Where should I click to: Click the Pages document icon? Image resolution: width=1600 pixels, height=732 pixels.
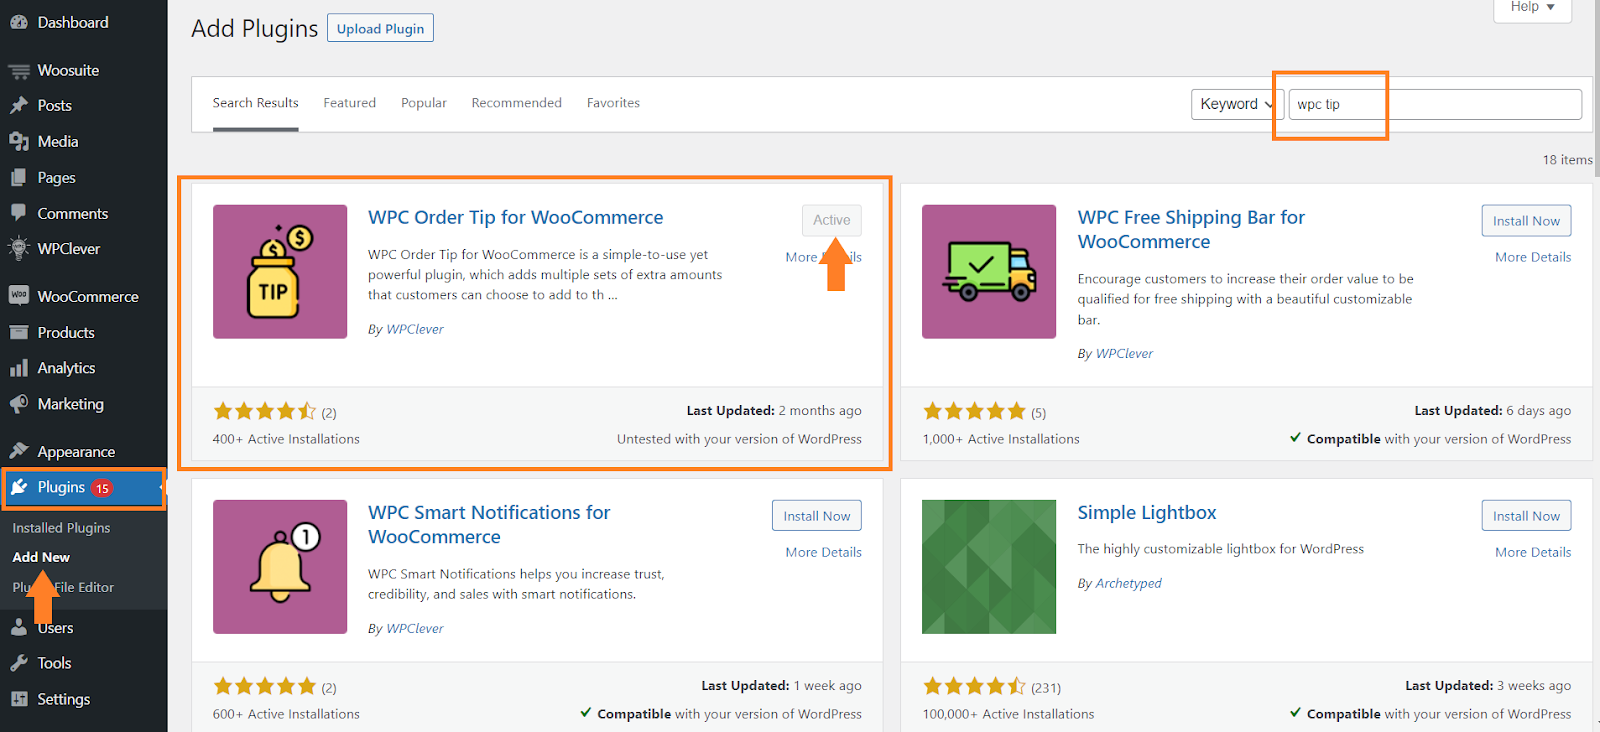[19, 177]
